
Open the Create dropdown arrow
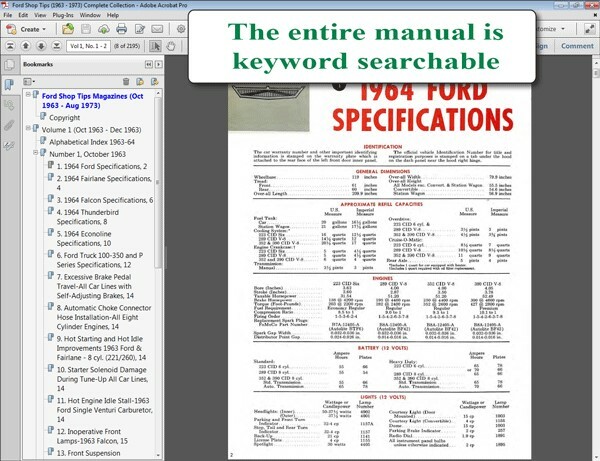click(44, 29)
